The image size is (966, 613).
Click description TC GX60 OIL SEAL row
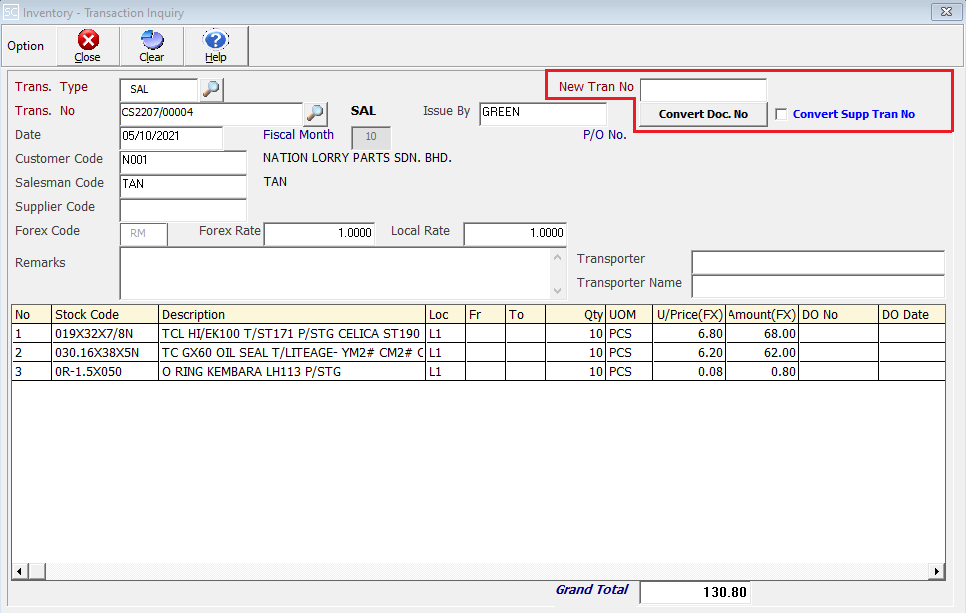292,353
